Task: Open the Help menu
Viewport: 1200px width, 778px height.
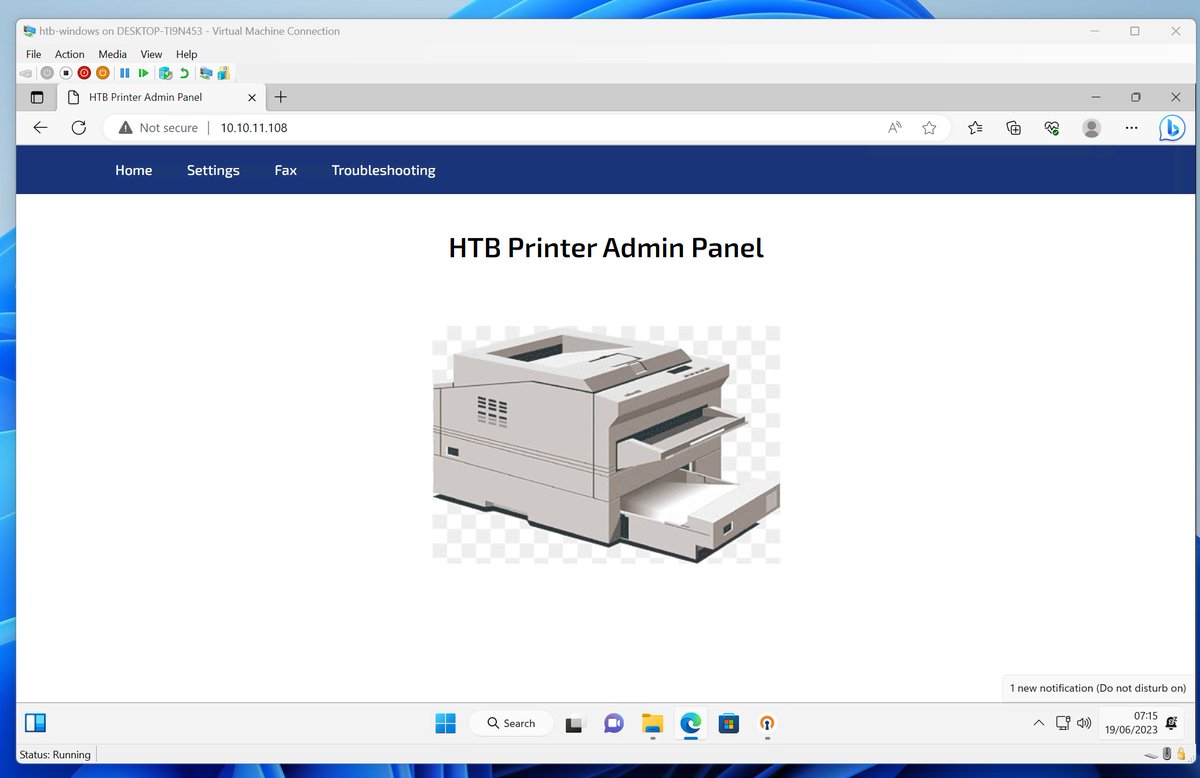Action: pos(187,54)
